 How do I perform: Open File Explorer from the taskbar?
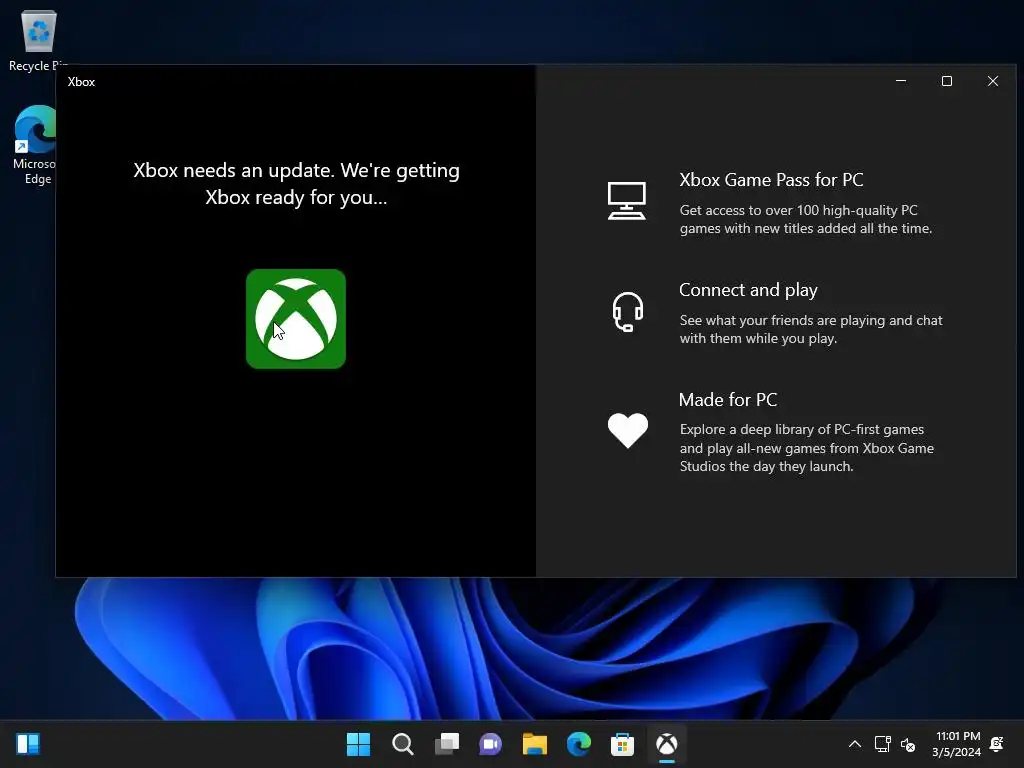point(535,744)
